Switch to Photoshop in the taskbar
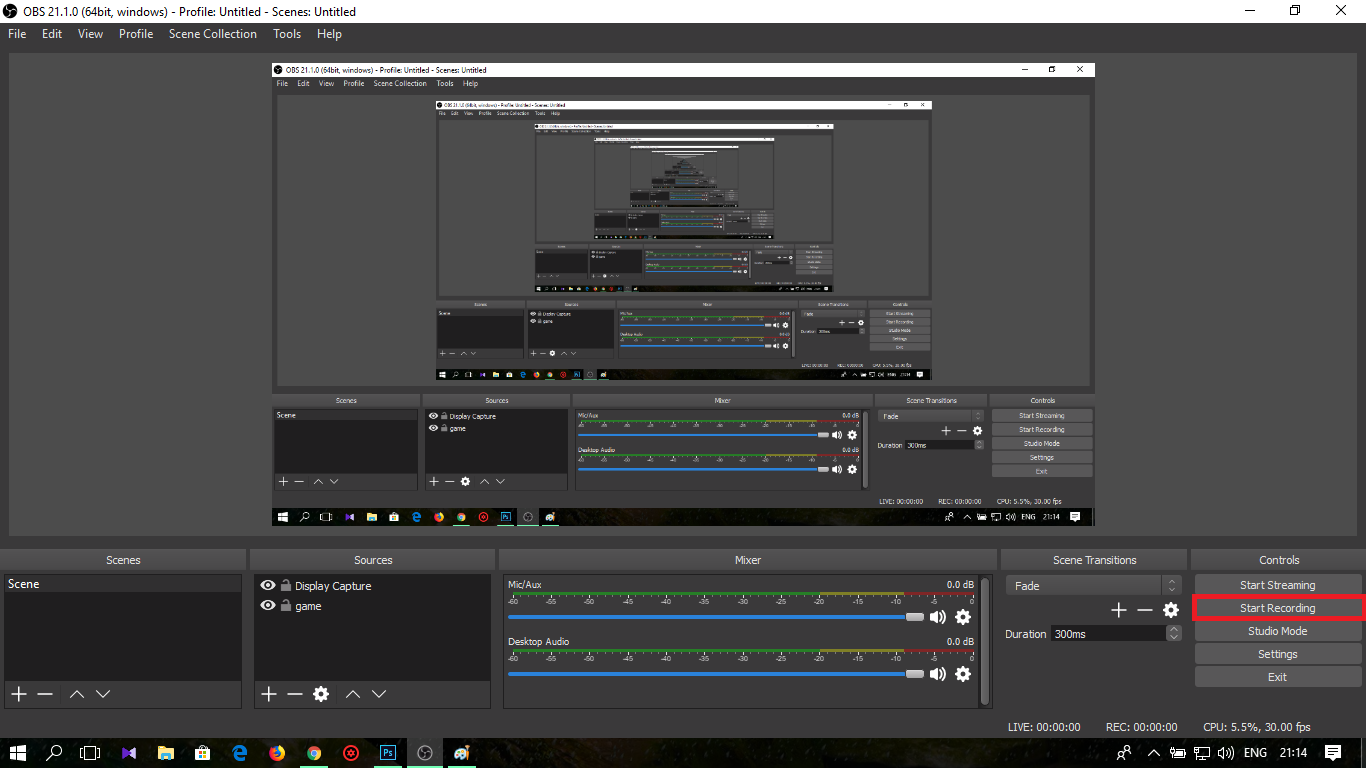Image resolution: width=1366 pixels, height=768 pixels. [388, 753]
